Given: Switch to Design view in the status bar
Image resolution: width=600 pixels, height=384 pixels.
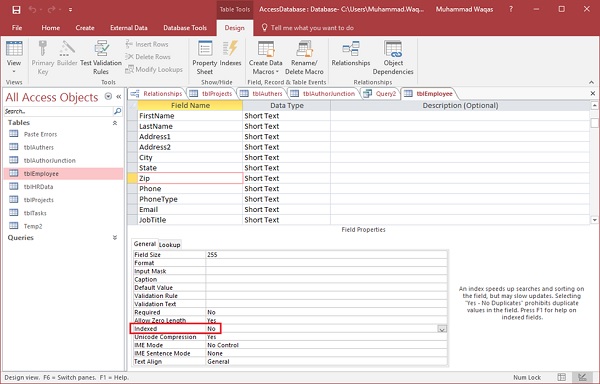Looking at the screenshot, I should (582, 377).
